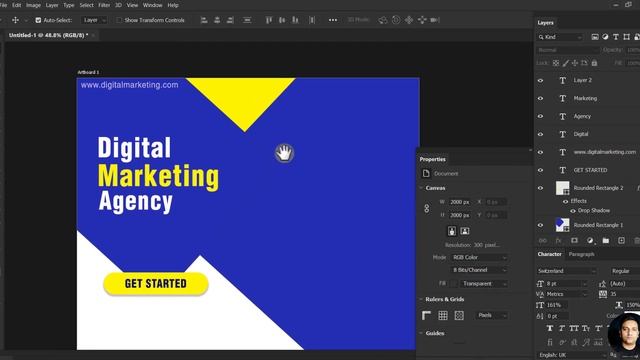The image size is (640, 360).
Task: Open the Window menu
Action: [x=153, y=5]
